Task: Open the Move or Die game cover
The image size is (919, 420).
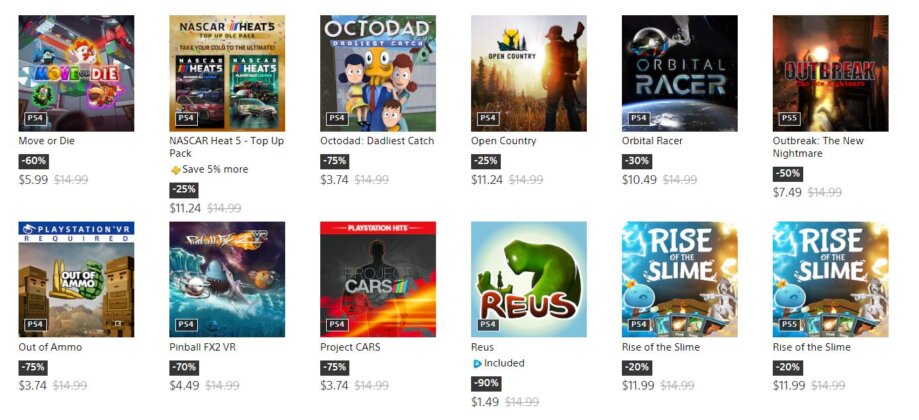Action: (x=76, y=73)
